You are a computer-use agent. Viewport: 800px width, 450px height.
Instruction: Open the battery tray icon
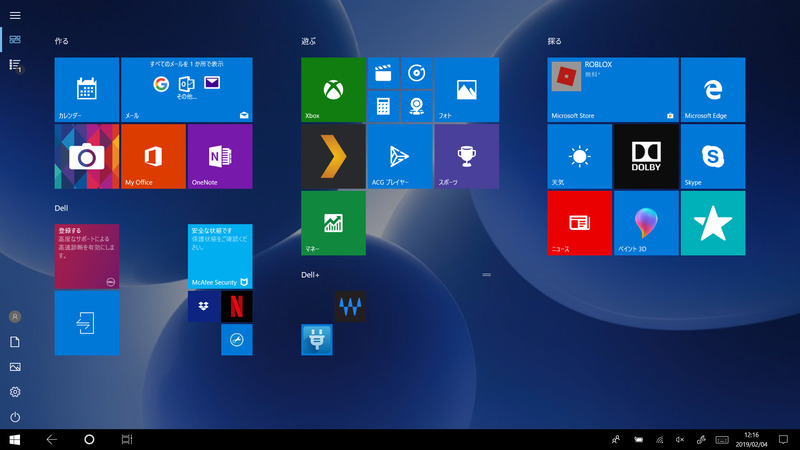[638, 439]
